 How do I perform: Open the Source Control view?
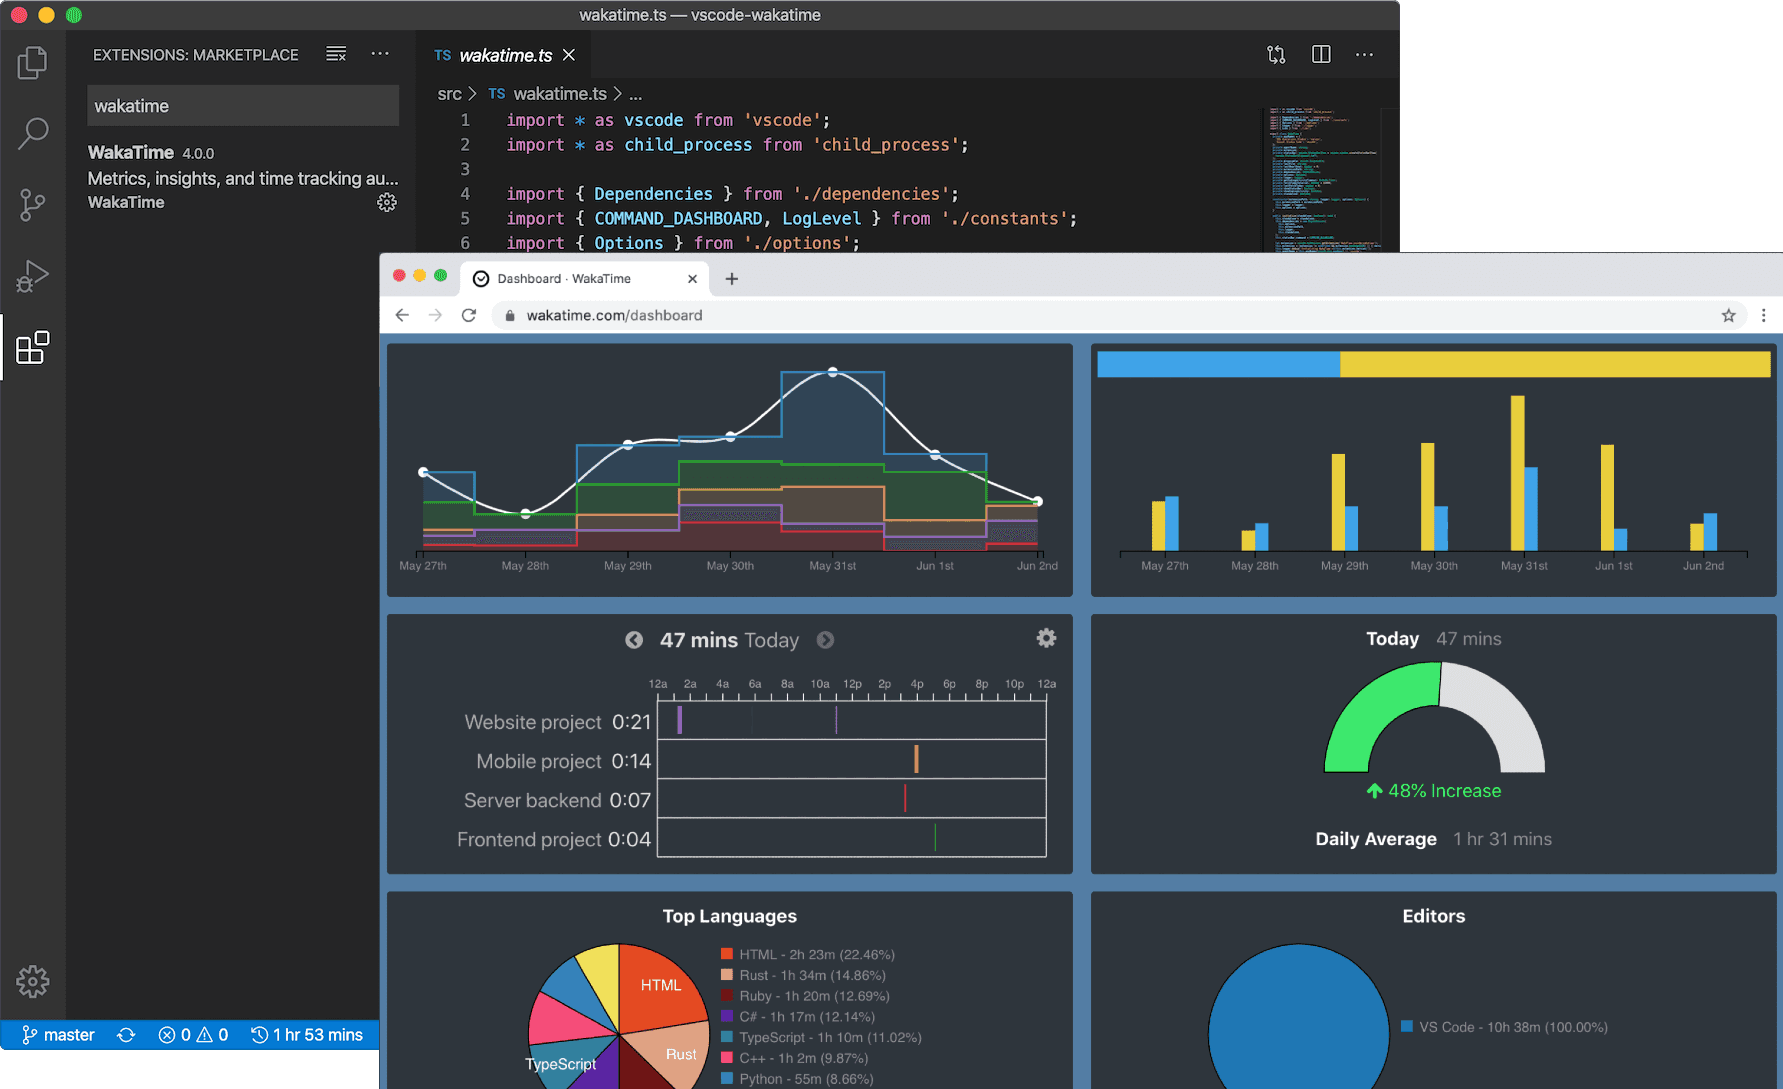(32, 205)
